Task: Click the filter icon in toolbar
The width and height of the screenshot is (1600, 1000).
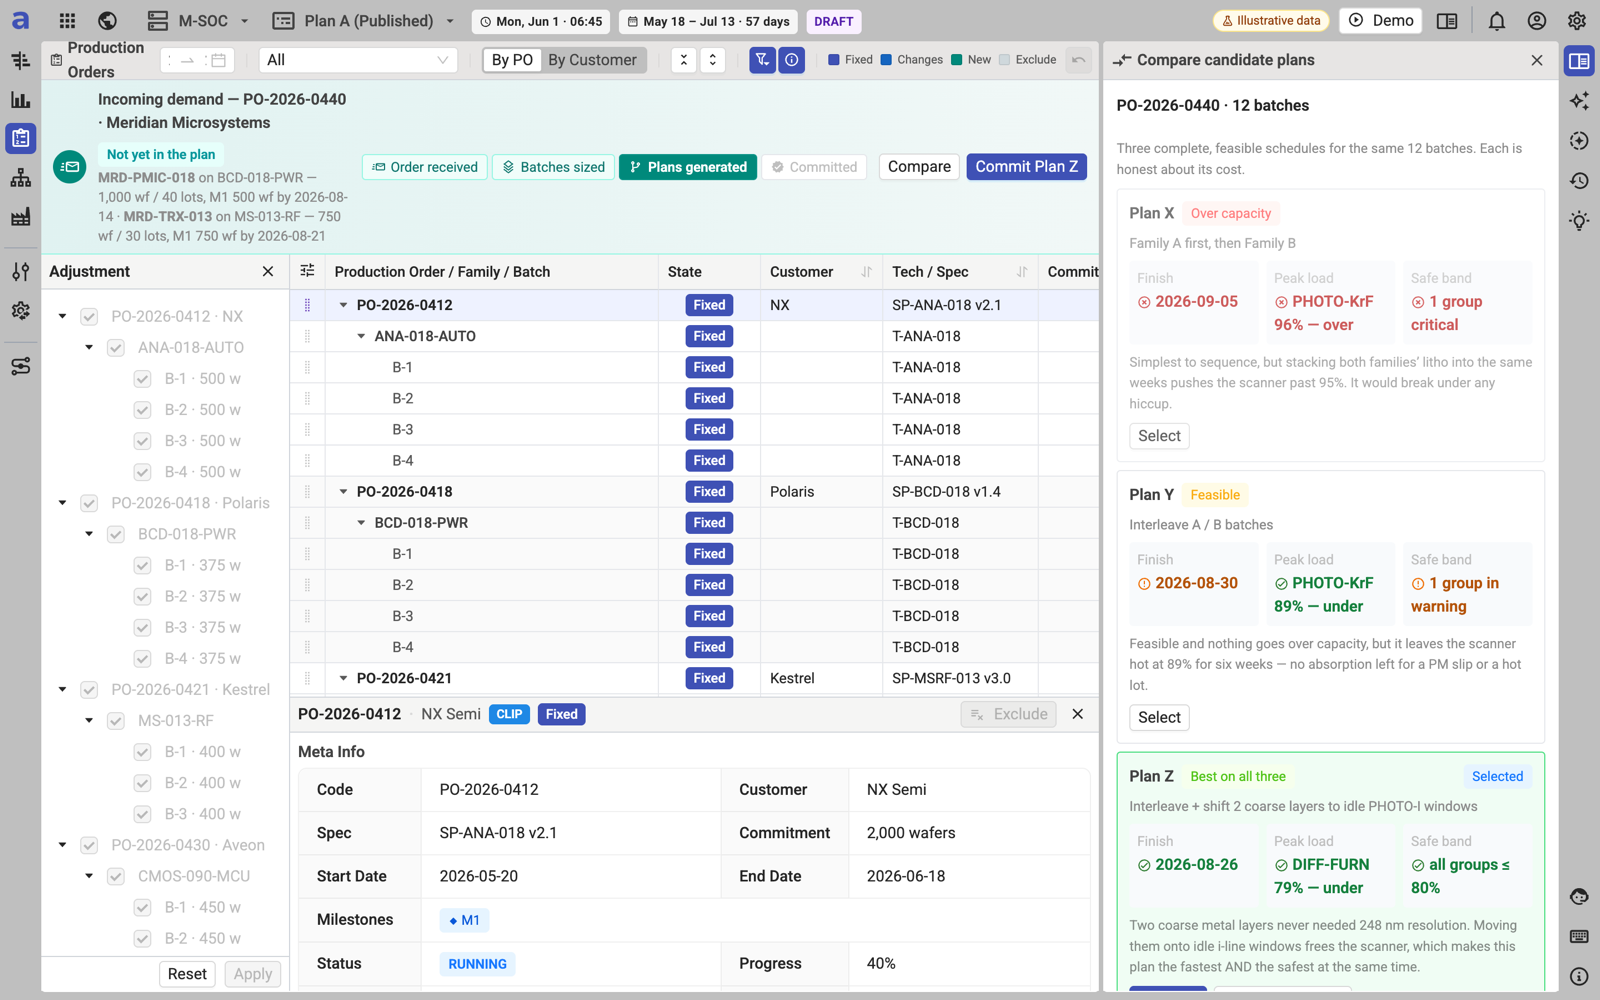Action: [762, 60]
